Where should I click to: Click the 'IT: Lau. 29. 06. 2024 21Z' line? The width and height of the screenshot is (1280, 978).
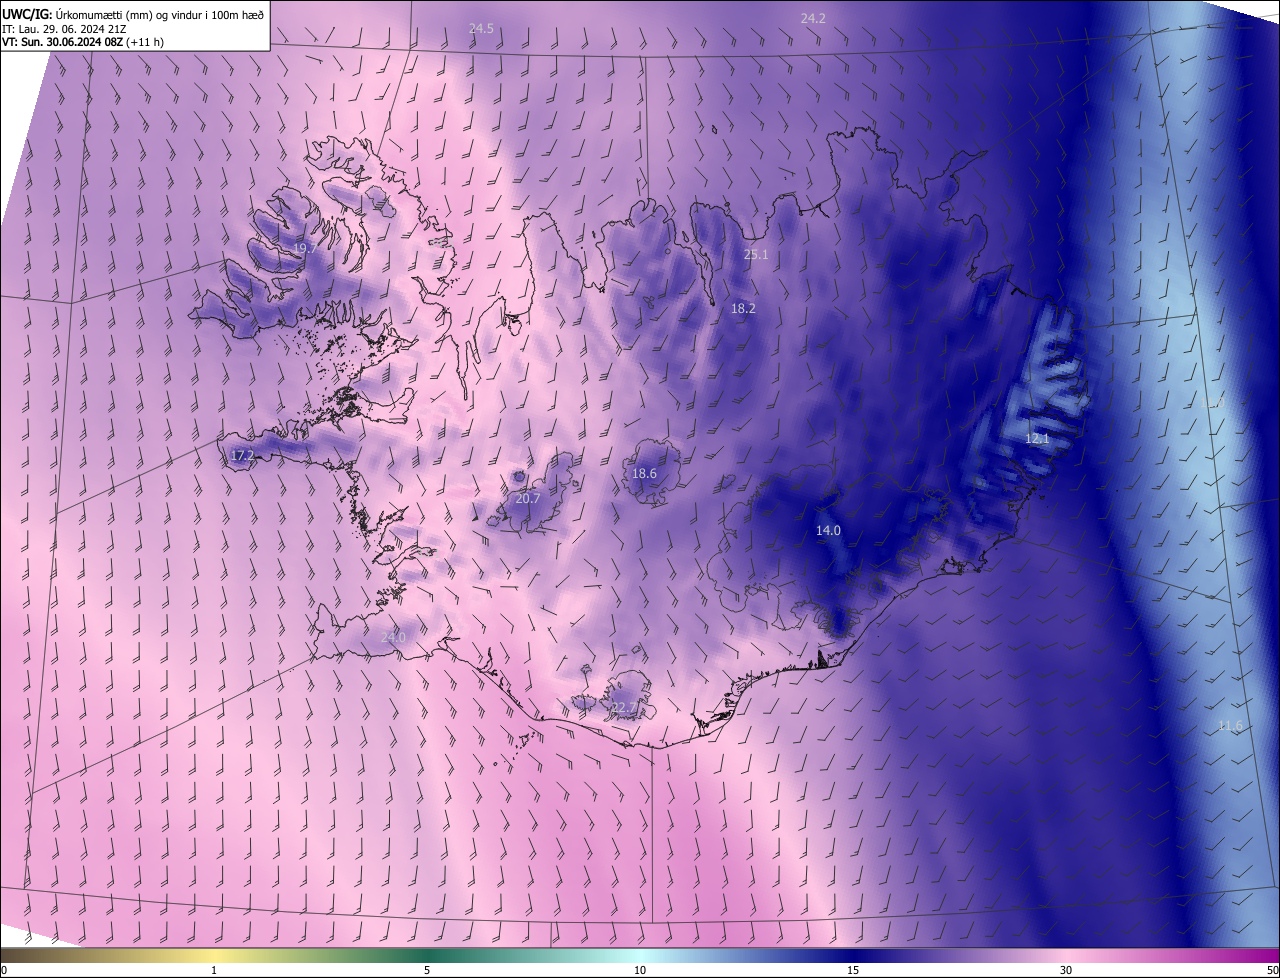[x=64, y=29]
